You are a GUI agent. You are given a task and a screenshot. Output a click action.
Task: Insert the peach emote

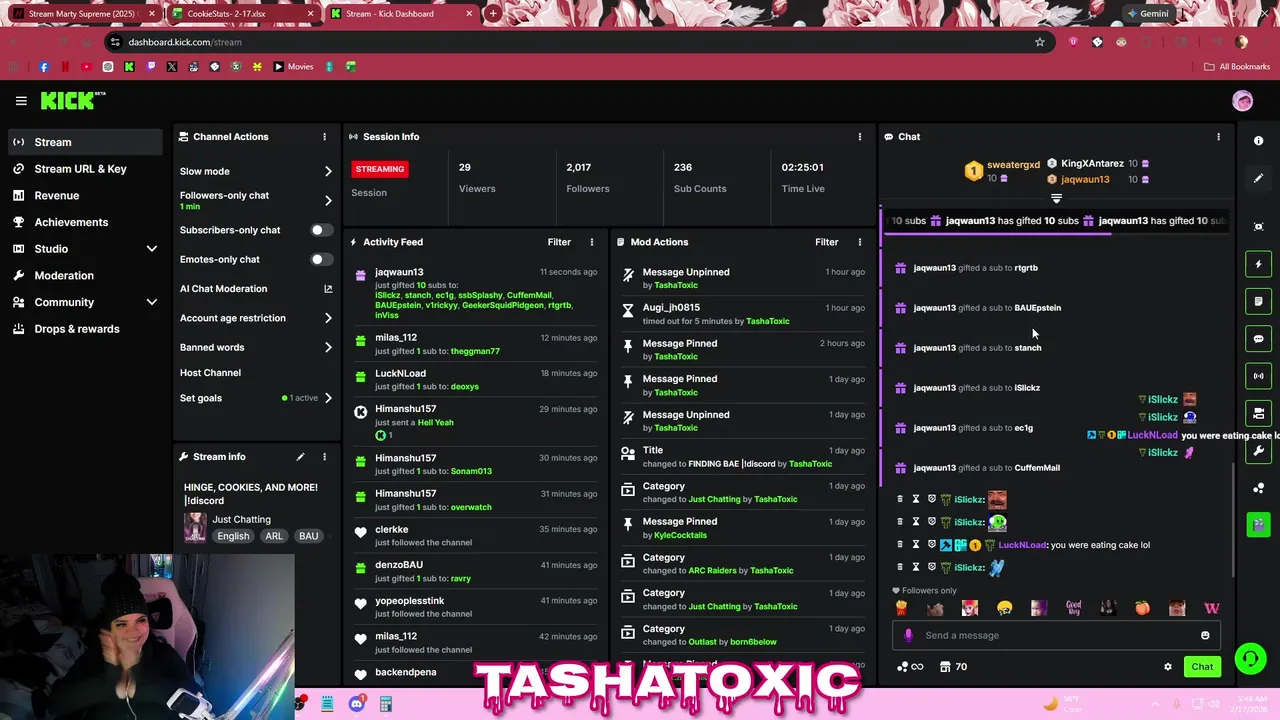(x=1142, y=608)
